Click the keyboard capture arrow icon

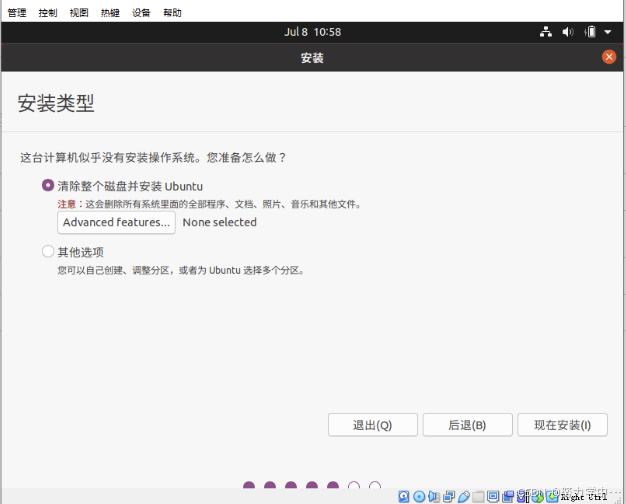pos(552,496)
